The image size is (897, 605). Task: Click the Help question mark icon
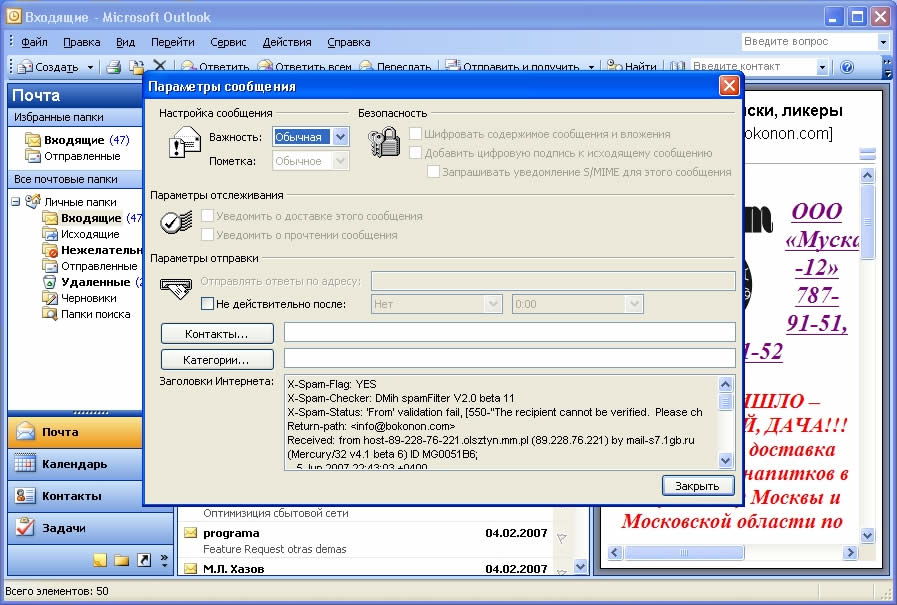pyautogui.click(x=847, y=67)
